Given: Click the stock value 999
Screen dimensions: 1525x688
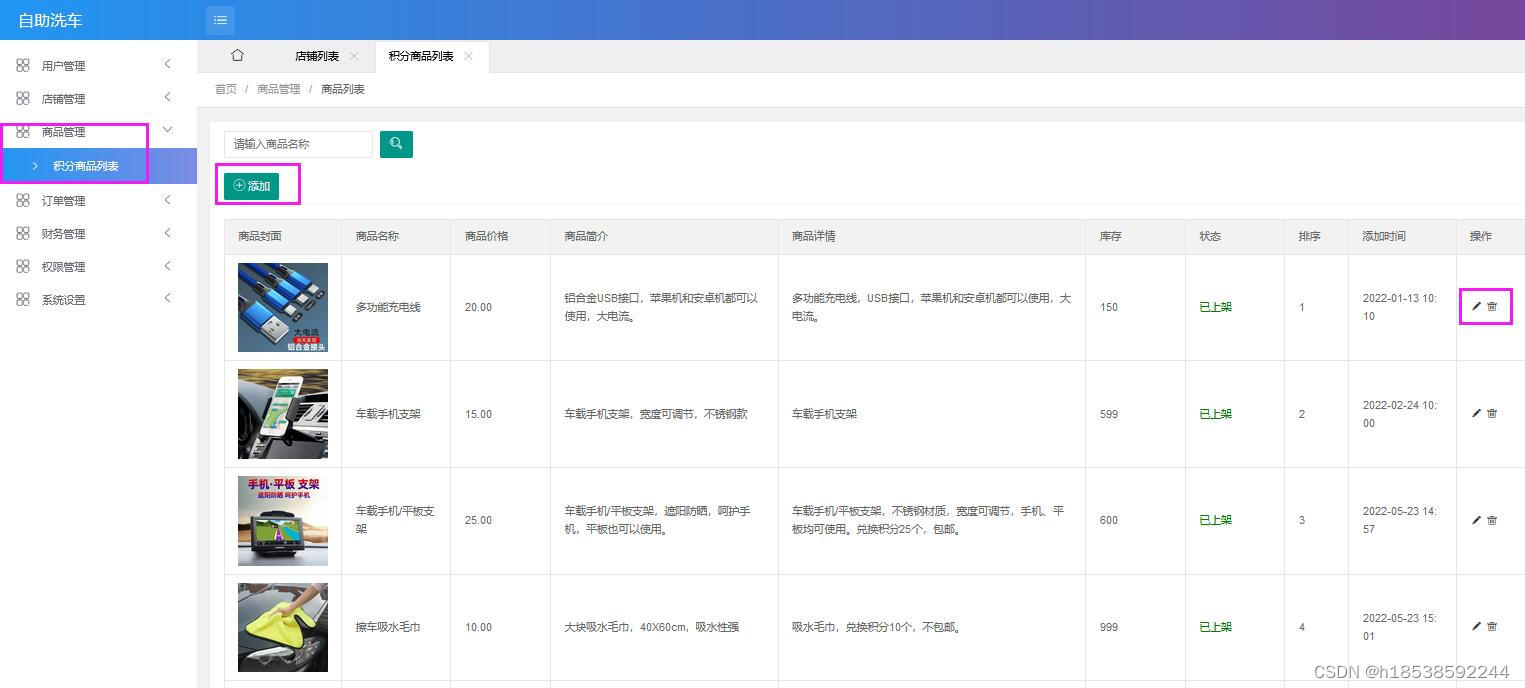Looking at the screenshot, I should [1109, 627].
